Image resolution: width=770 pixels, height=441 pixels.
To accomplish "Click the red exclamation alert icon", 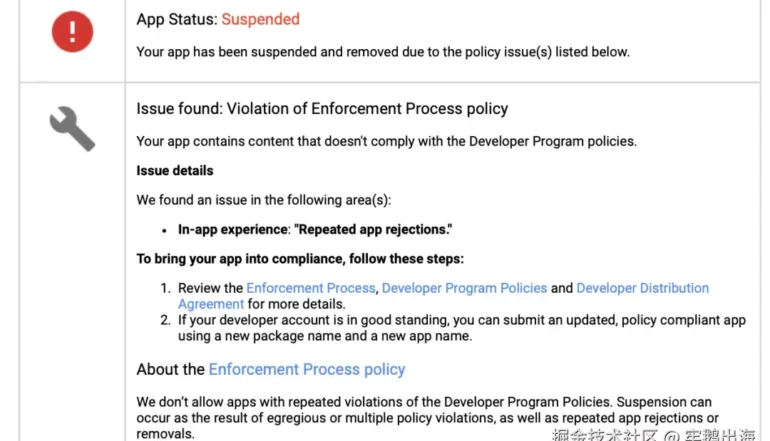I will click(x=71, y=32).
